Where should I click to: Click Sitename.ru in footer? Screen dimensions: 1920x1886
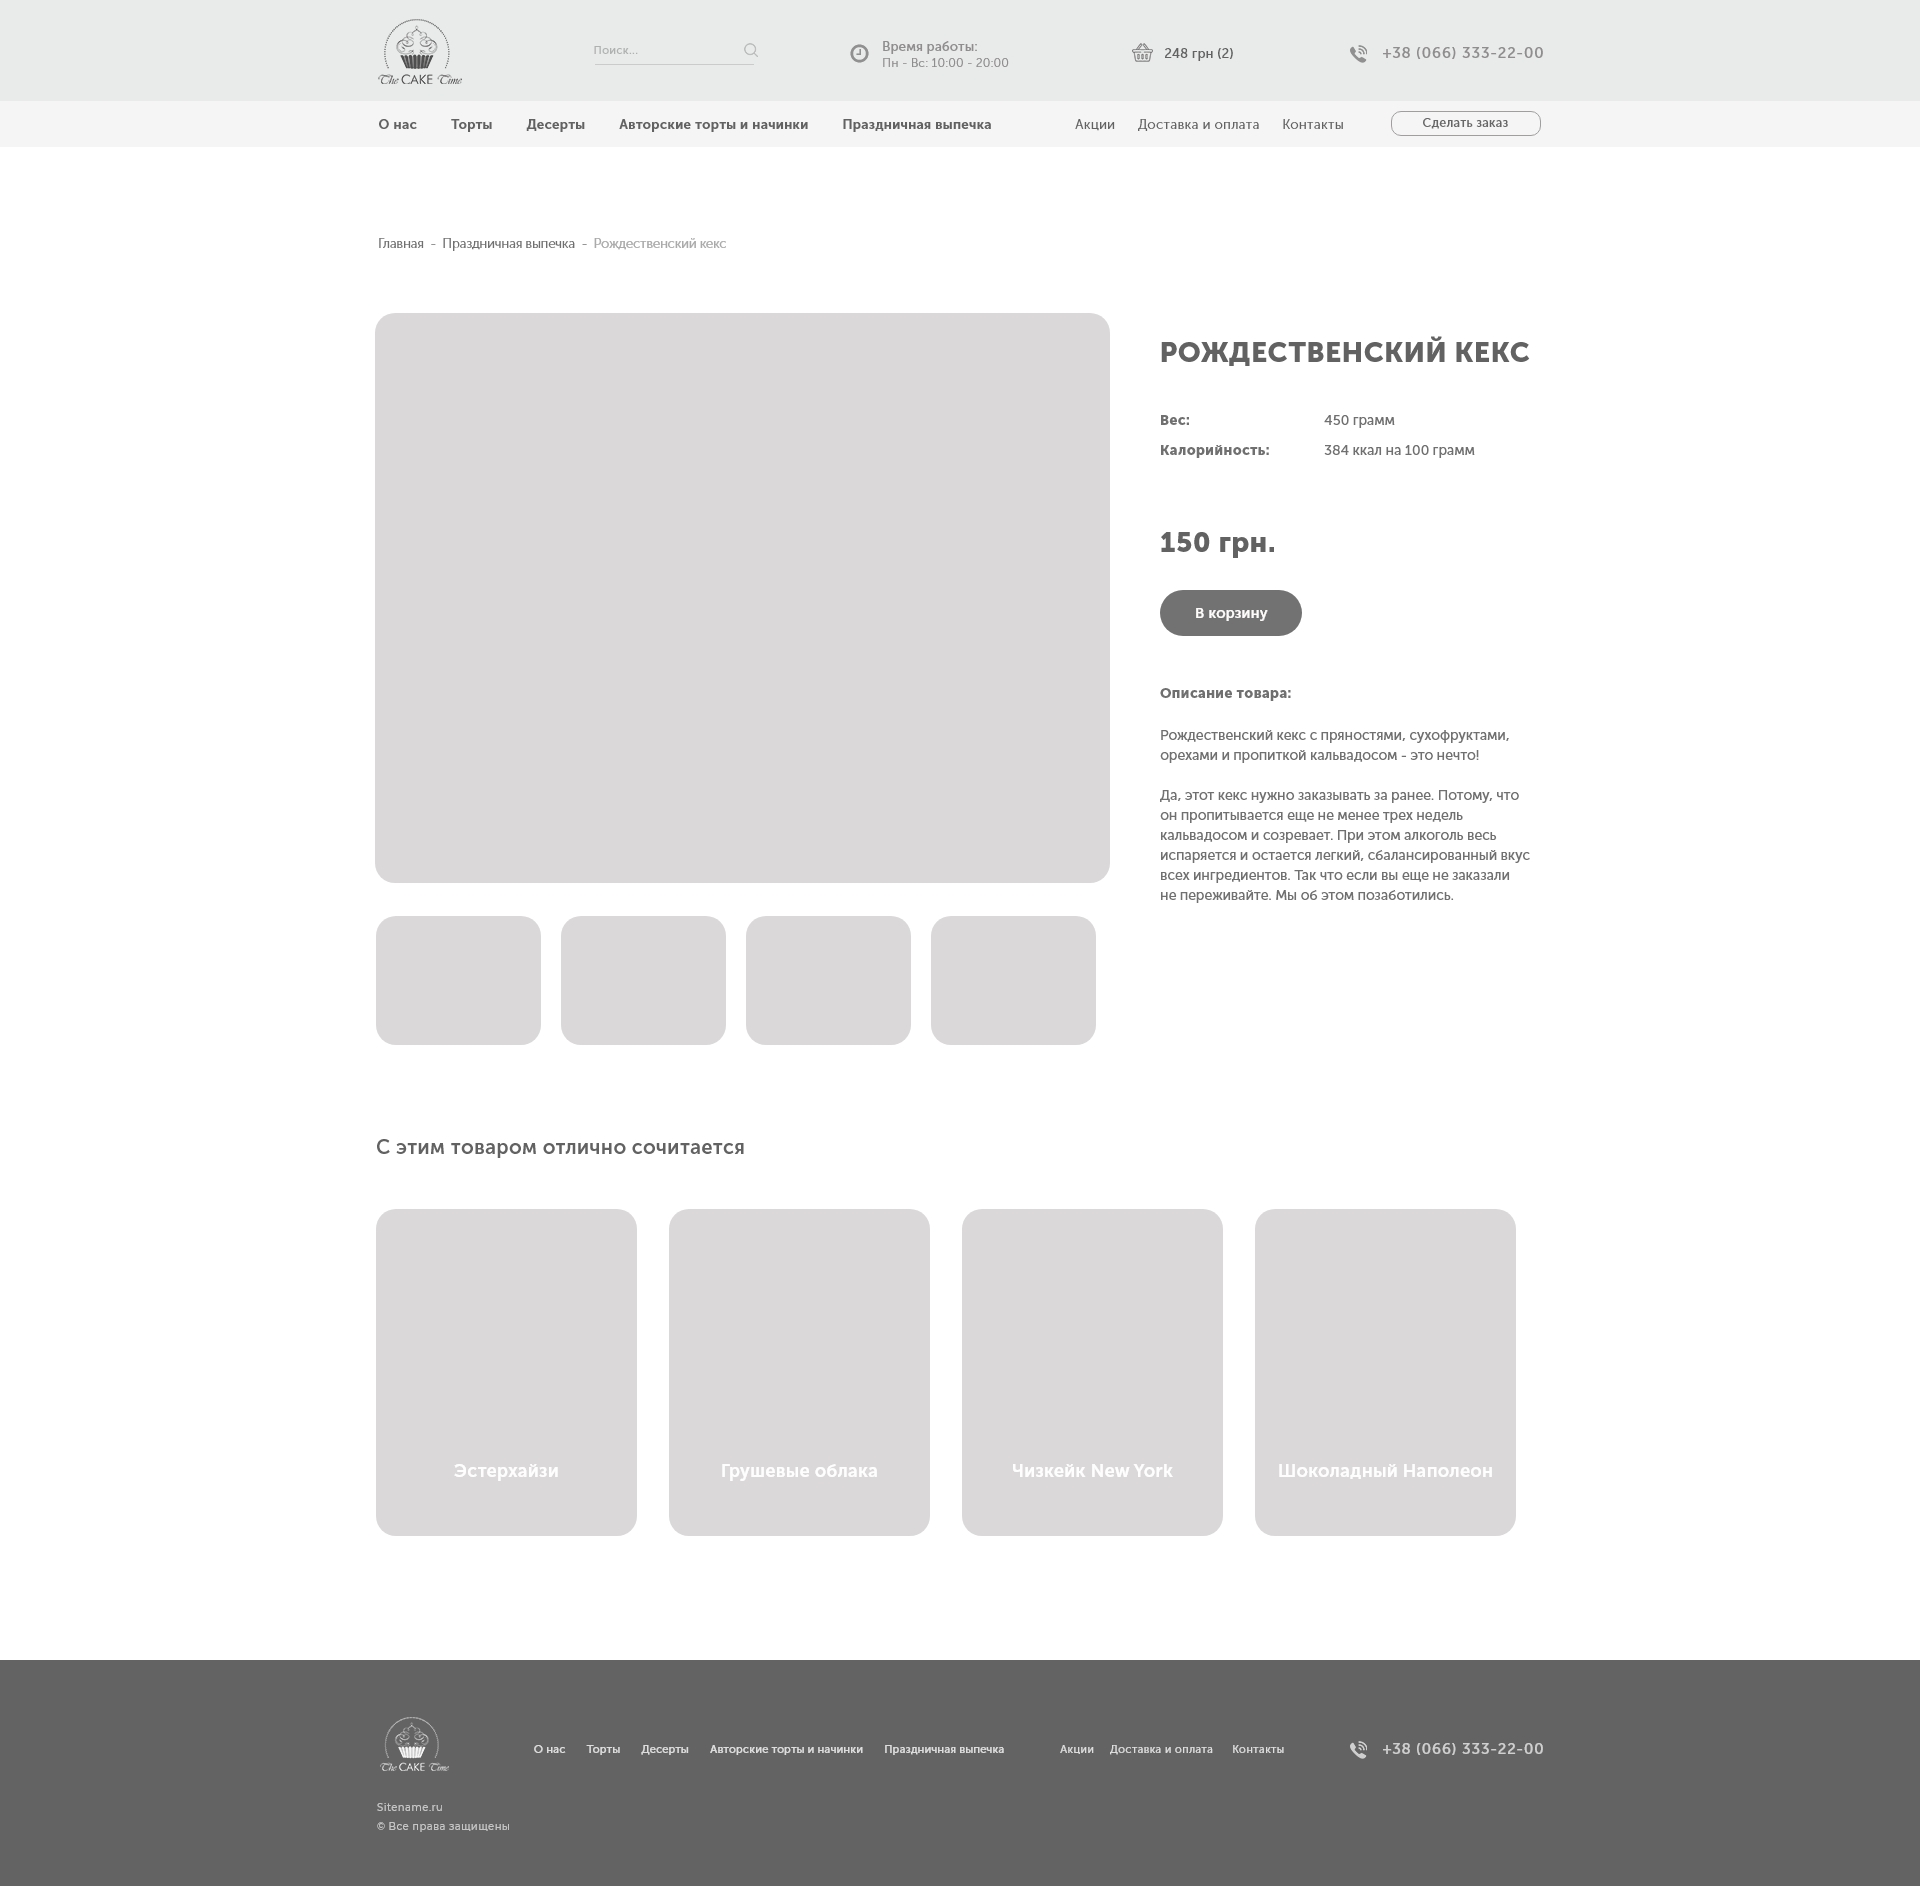409,1808
